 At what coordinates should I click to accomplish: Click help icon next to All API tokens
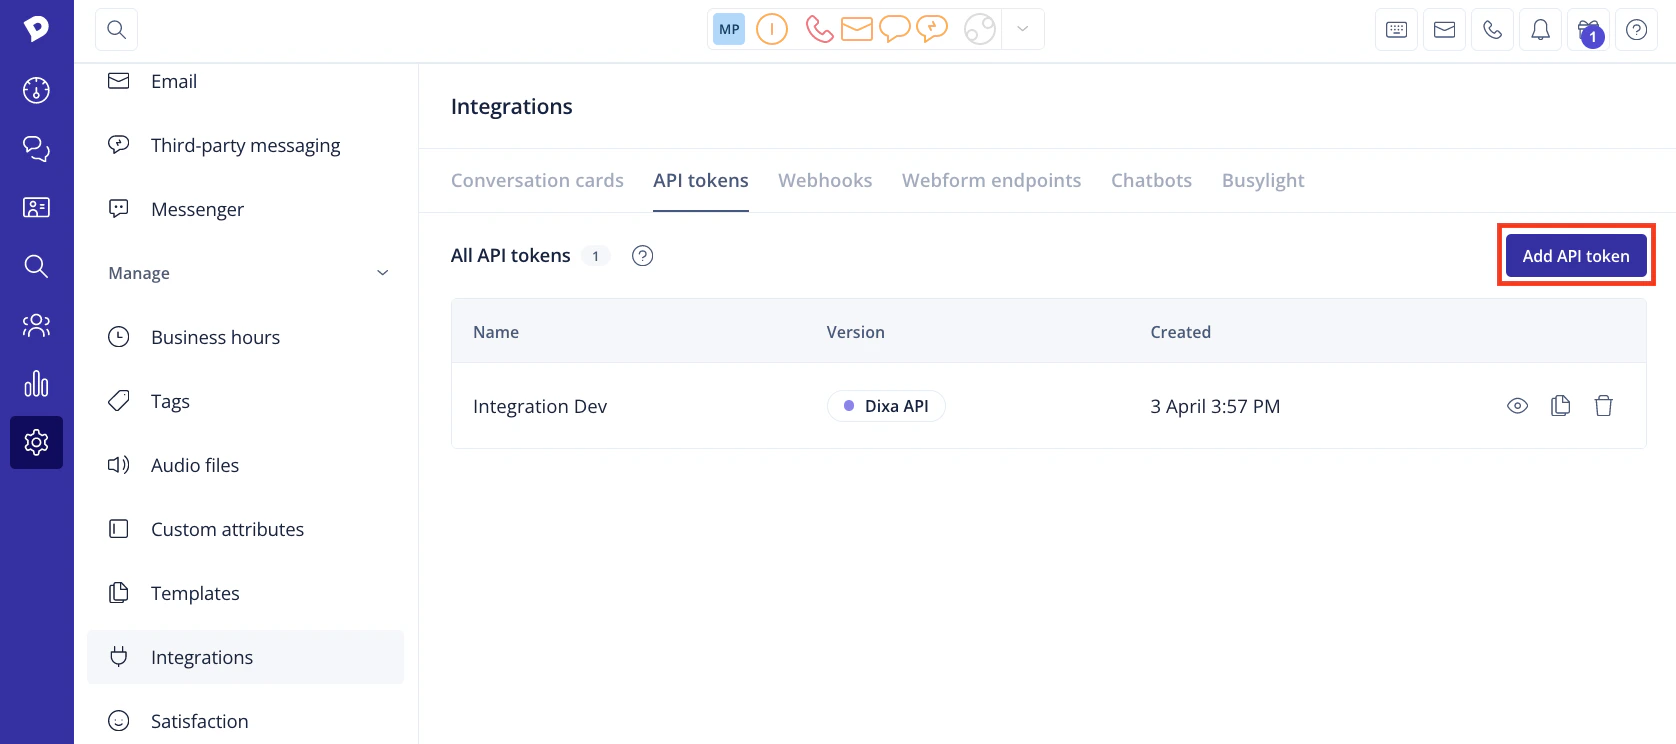[x=643, y=256]
